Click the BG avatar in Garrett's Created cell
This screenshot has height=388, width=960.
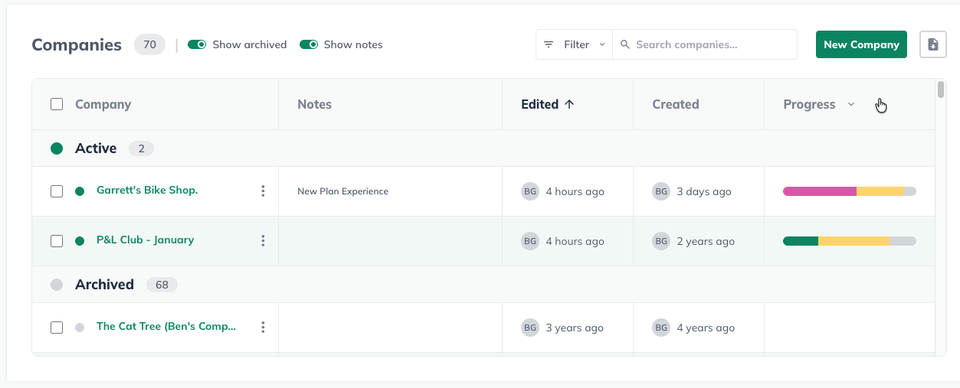coord(661,192)
